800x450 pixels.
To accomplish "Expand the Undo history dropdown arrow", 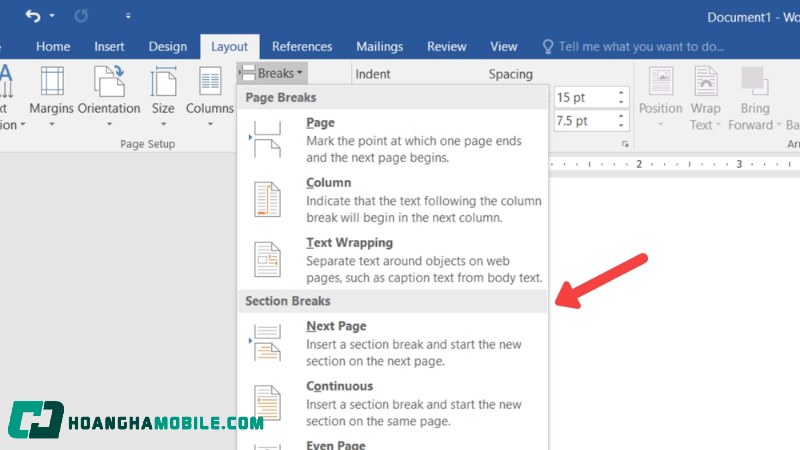I will [x=52, y=17].
